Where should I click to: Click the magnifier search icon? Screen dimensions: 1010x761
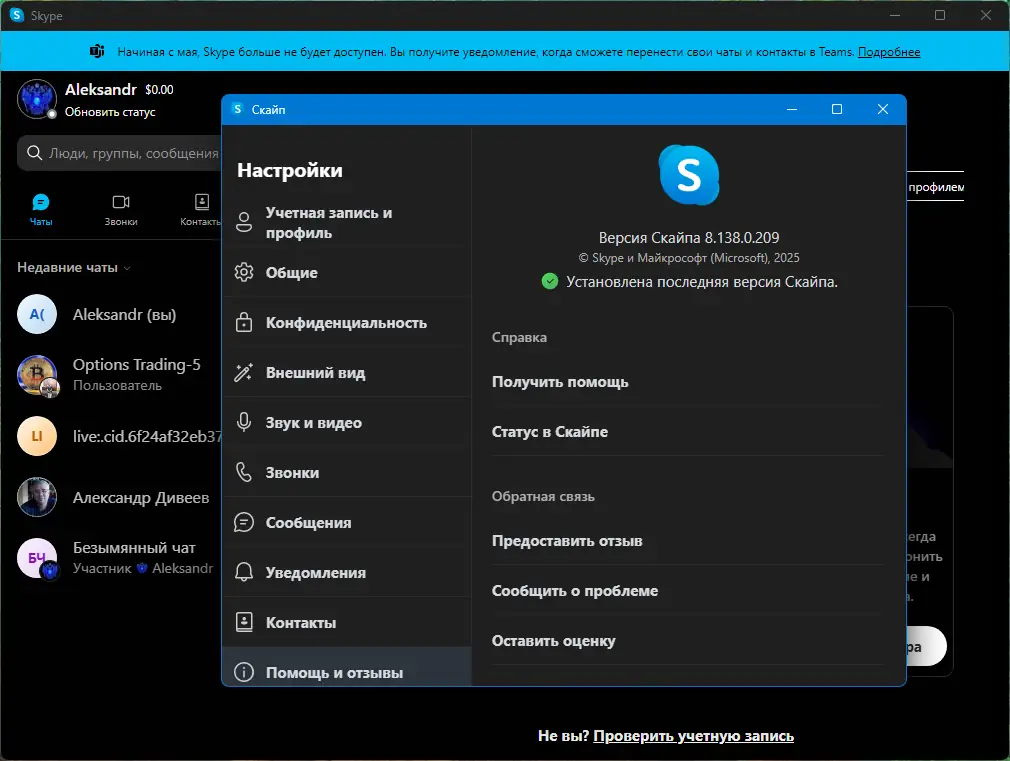(34, 153)
